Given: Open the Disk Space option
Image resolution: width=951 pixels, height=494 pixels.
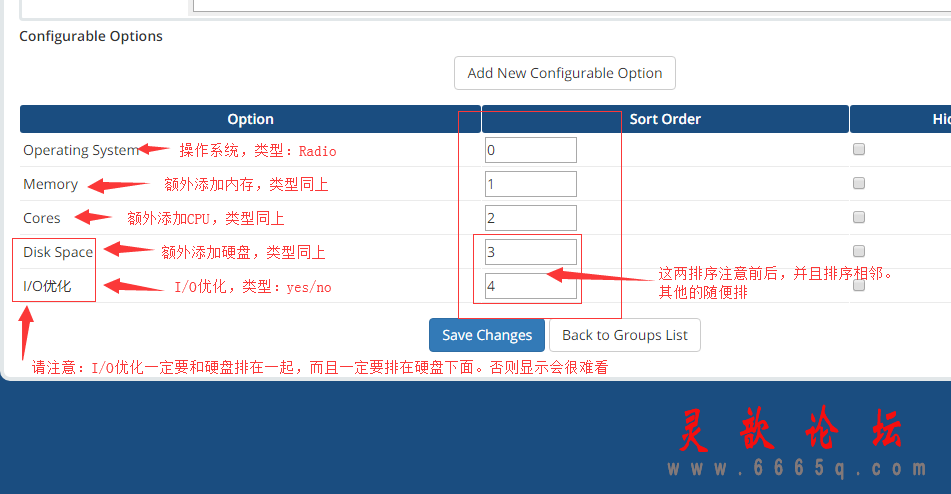Looking at the screenshot, I should (x=58, y=252).
